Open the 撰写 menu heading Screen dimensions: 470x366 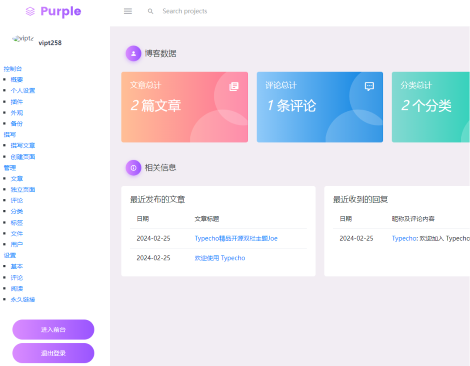10,135
